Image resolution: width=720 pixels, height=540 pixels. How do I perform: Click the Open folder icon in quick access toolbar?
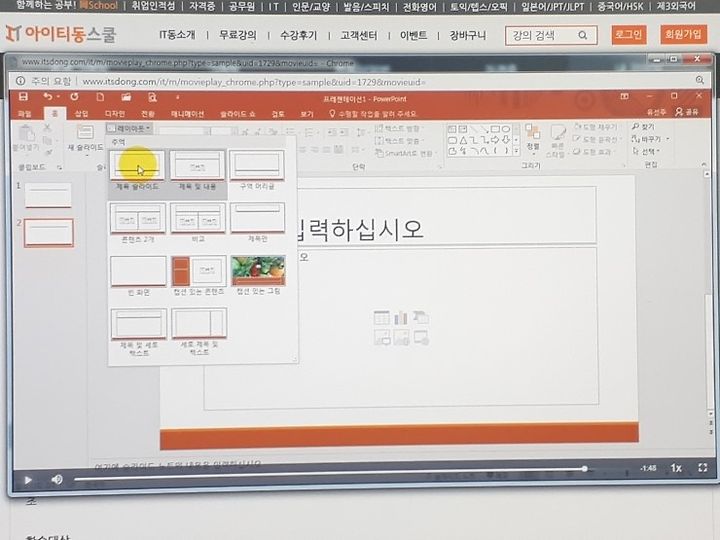pos(126,97)
